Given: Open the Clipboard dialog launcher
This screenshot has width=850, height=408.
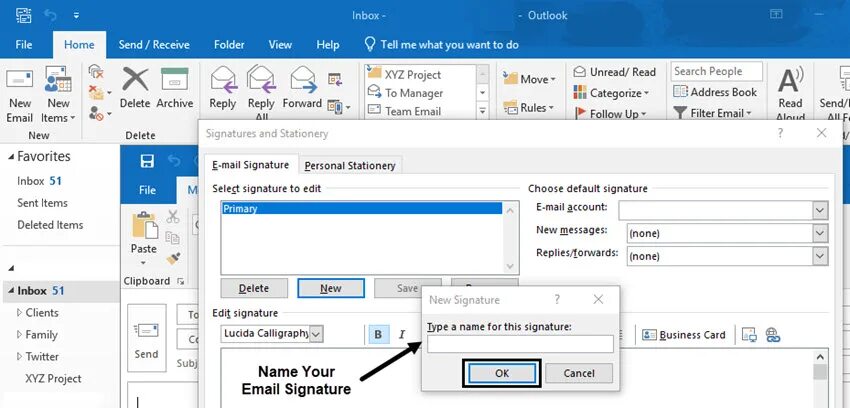Looking at the screenshot, I should point(181,281).
